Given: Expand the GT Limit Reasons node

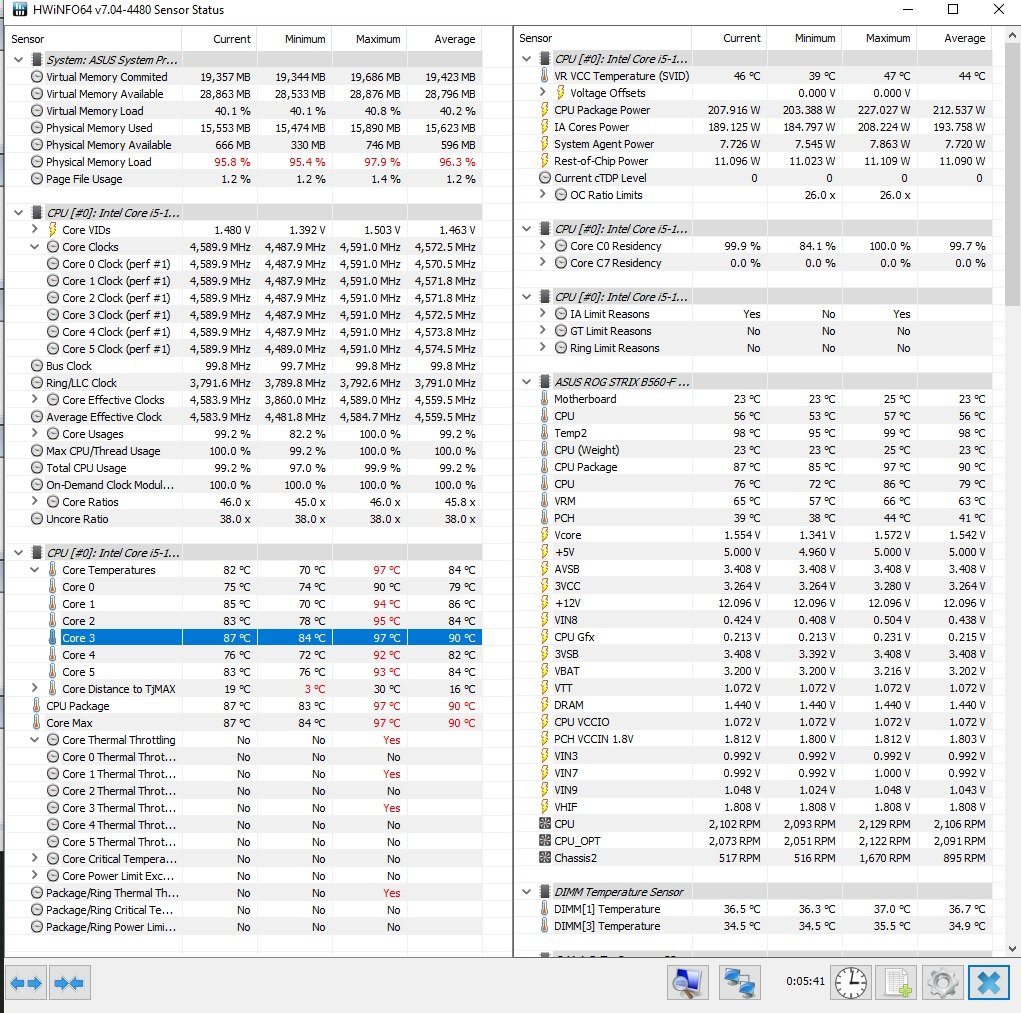Looking at the screenshot, I should tap(542, 330).
